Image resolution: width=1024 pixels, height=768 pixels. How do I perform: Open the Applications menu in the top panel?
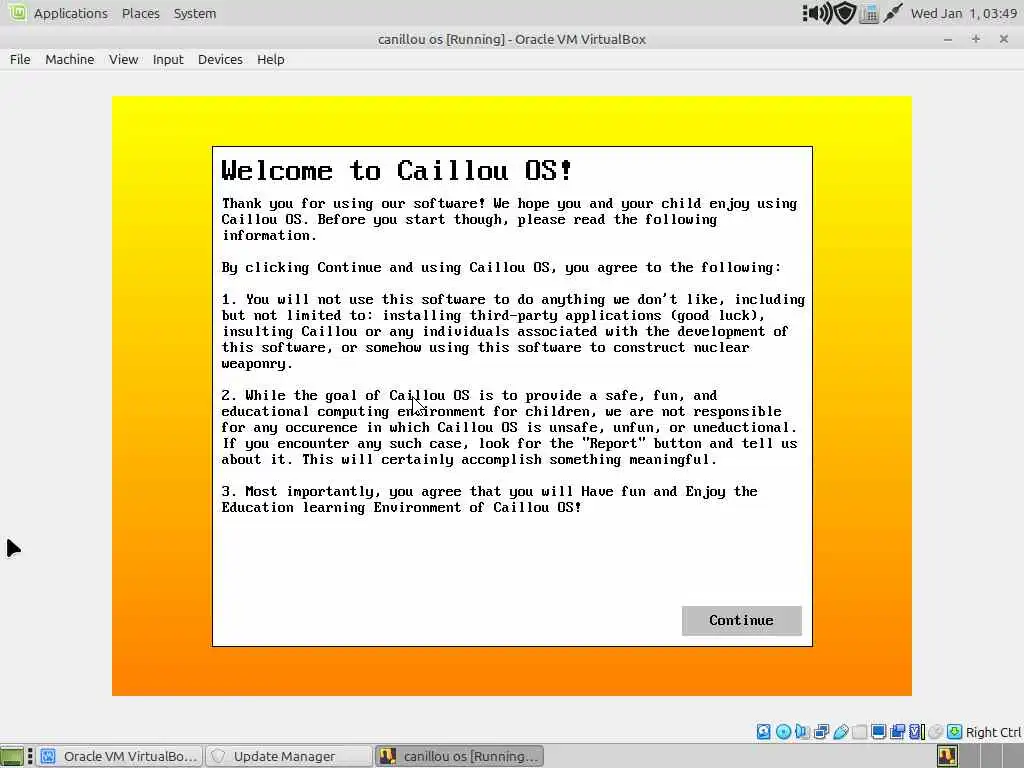tap(71, 13)
